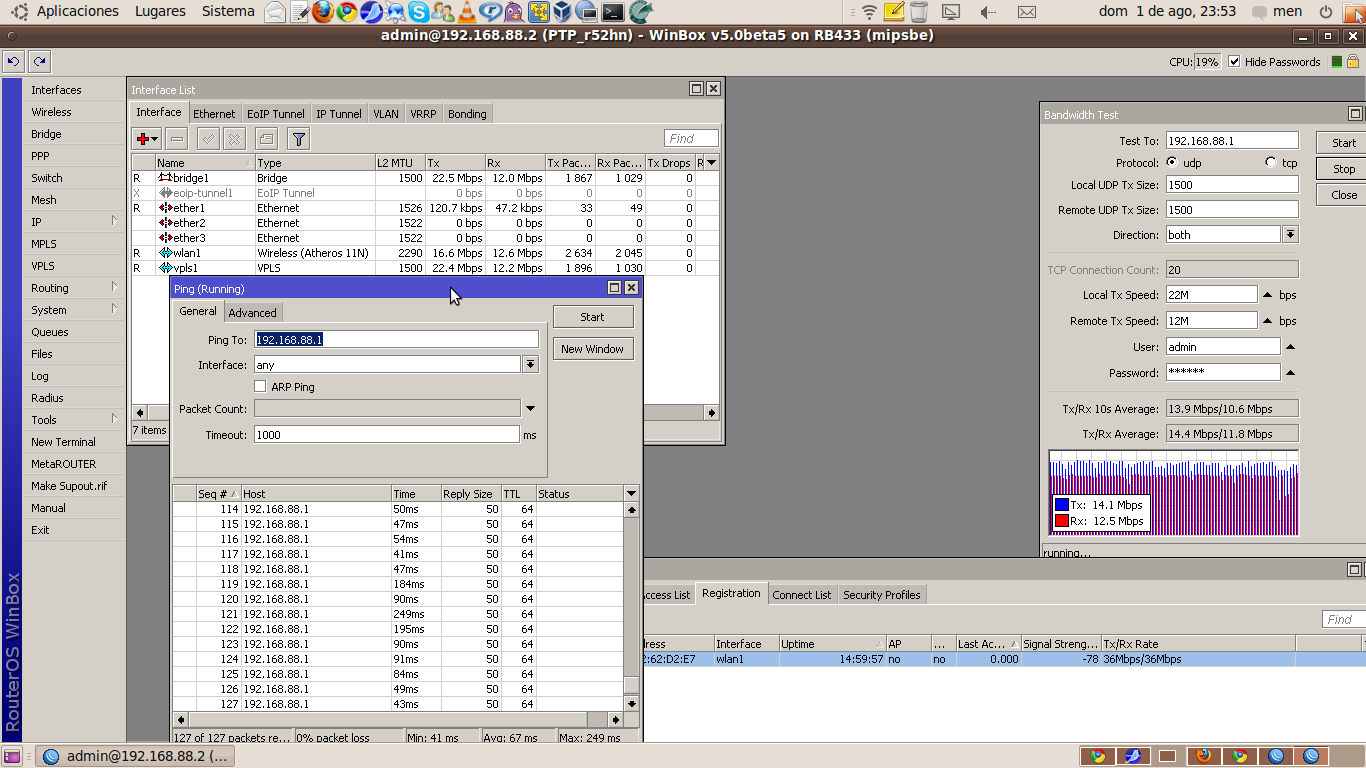The image size is (1366, 768).
Task: Open the Tools submenu in sidebar
Action: pos(72,420)
